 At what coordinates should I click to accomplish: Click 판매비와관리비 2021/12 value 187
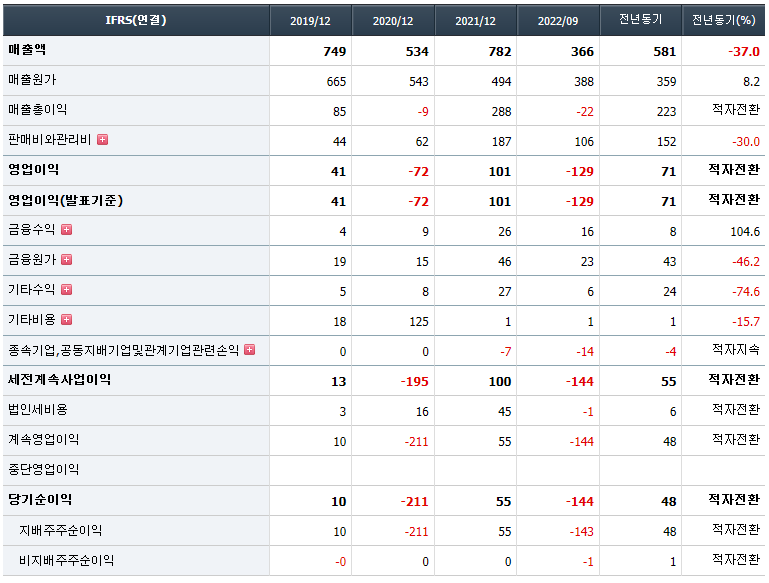[x=501, y=142]
